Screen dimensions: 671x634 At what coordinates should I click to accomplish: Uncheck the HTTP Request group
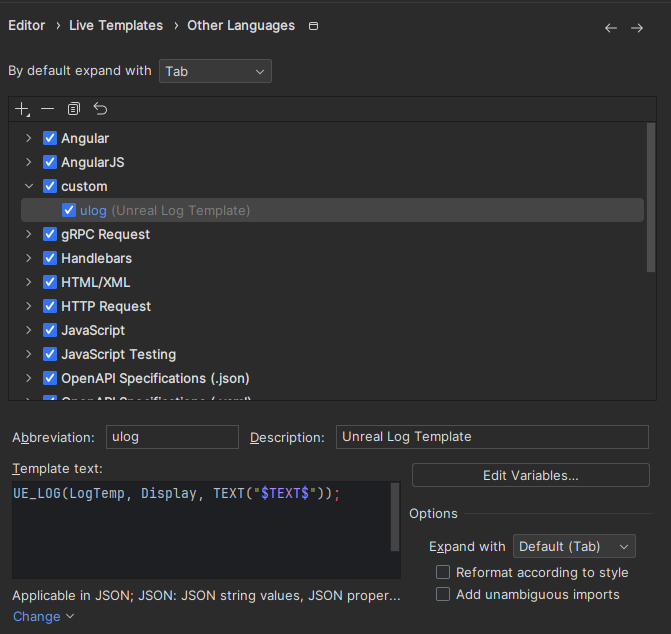pos(50,306)
